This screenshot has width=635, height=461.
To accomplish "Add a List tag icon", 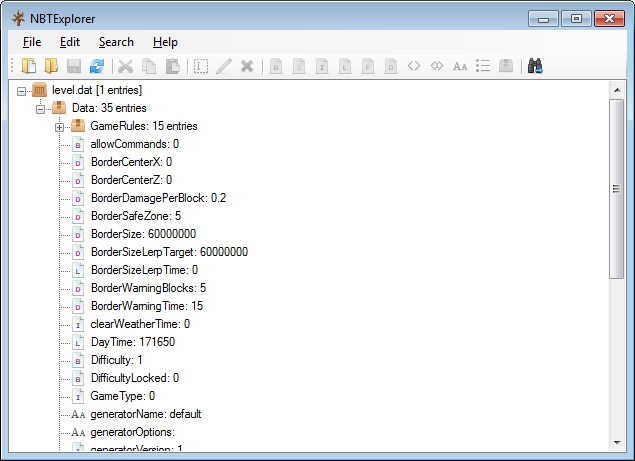I will point(483,66).
